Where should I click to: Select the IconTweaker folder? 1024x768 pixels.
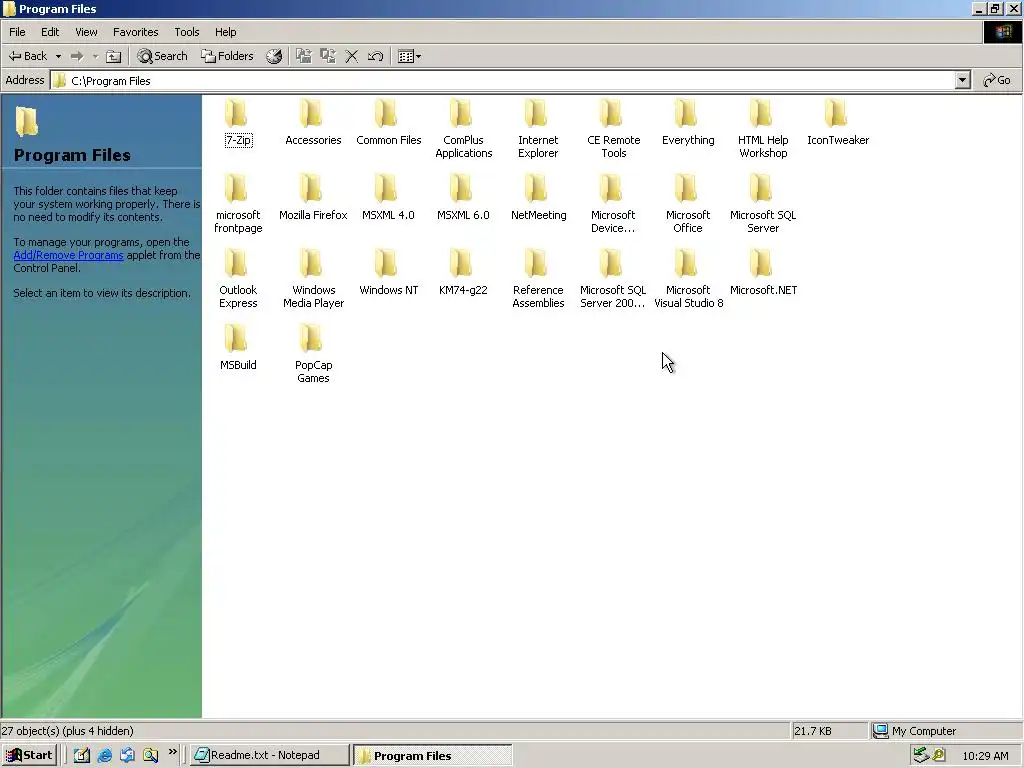pos(837,121)
